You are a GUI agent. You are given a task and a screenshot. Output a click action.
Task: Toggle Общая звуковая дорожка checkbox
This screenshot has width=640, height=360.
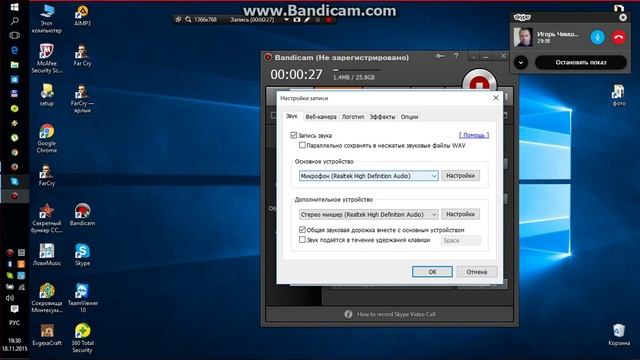tap(302, 230)
